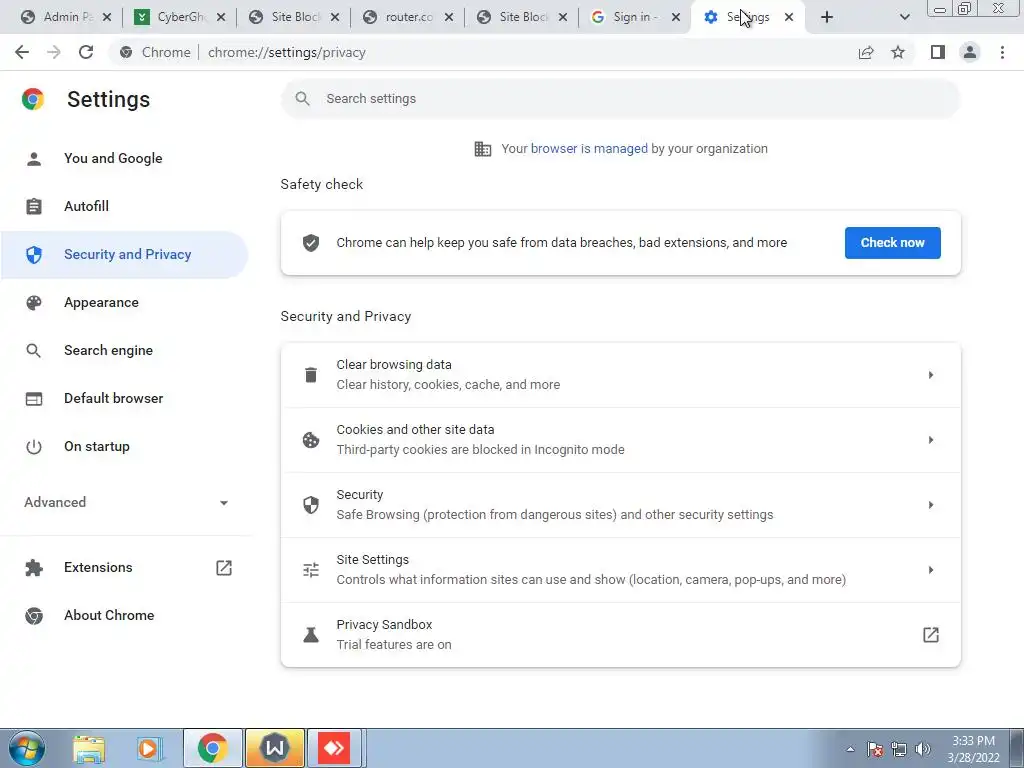Select Security and Privacy in sidebar
The image size is (1024, 768).
pos(124,255)
